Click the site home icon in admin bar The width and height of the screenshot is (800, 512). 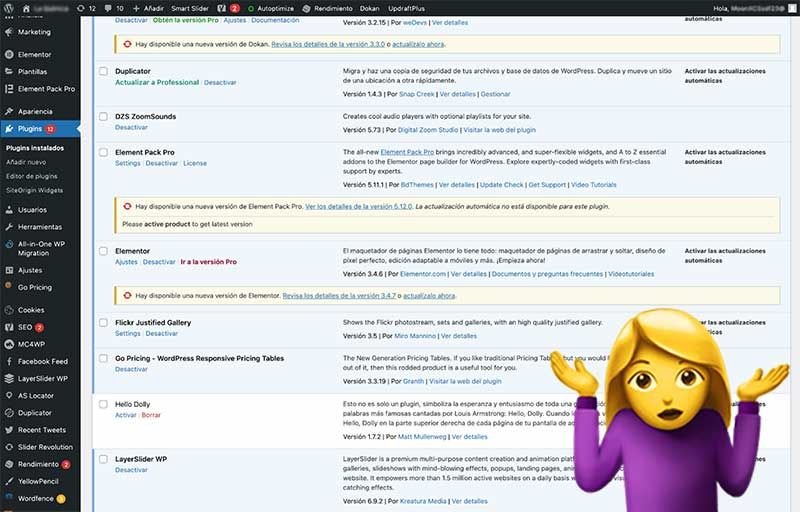(26, 8)
